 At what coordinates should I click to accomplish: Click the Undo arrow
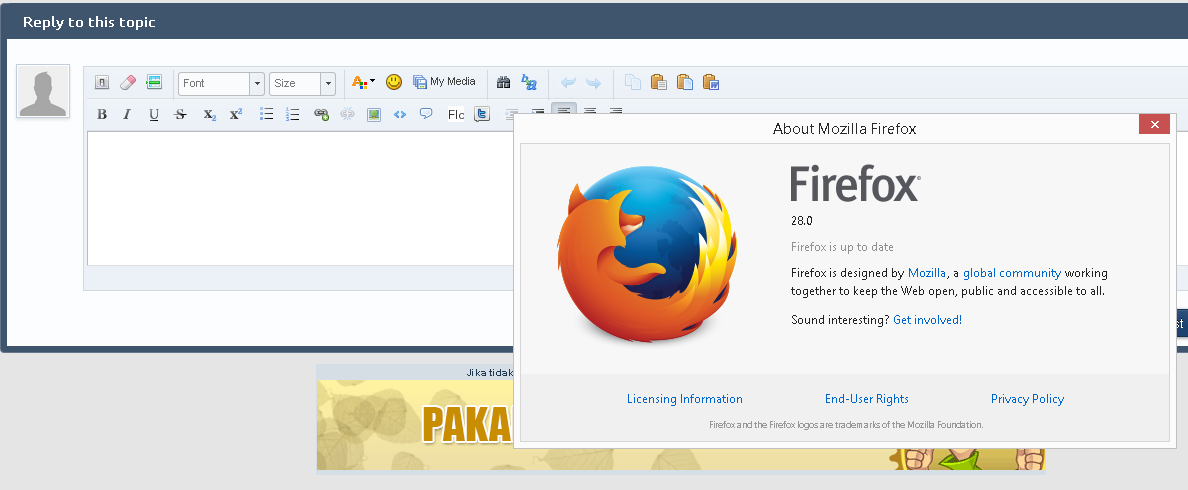(568, 83)
